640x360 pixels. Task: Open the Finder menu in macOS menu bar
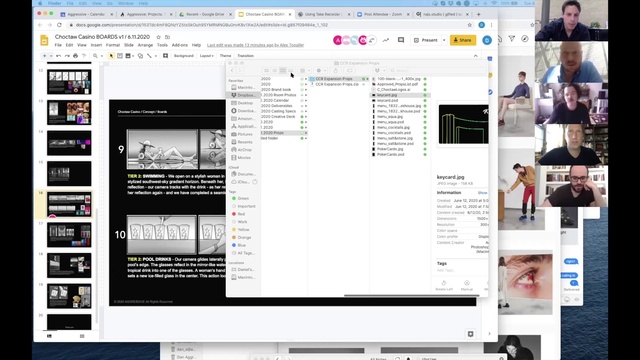coord(55,3)
